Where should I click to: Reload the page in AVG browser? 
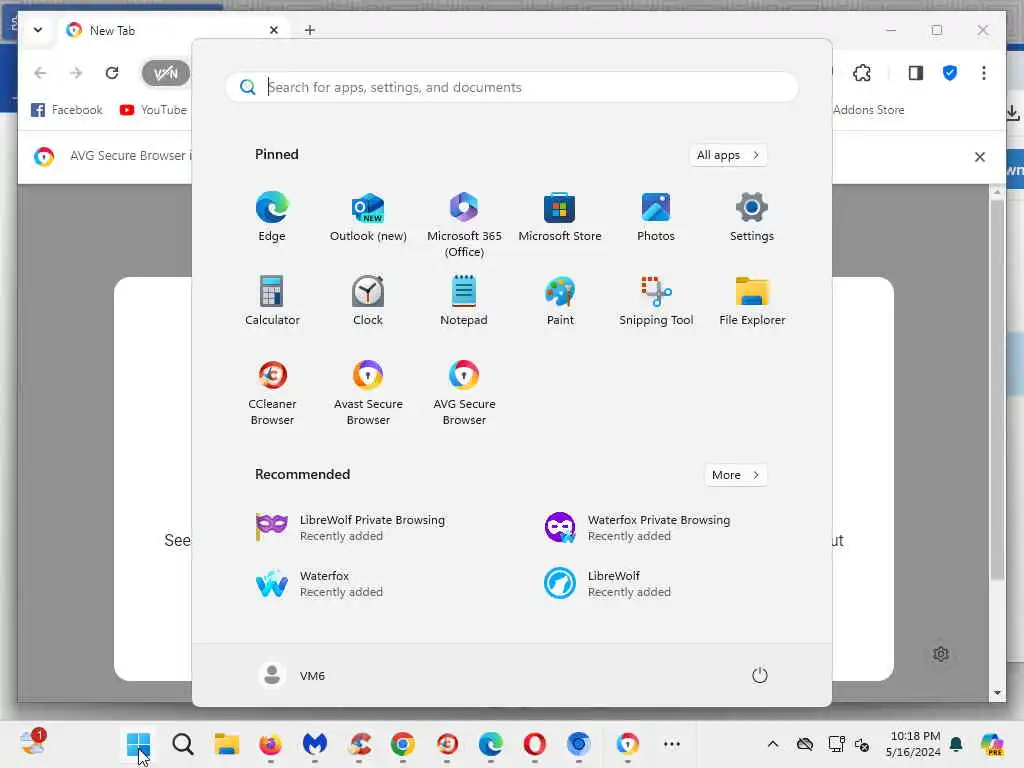pos(112,72)
